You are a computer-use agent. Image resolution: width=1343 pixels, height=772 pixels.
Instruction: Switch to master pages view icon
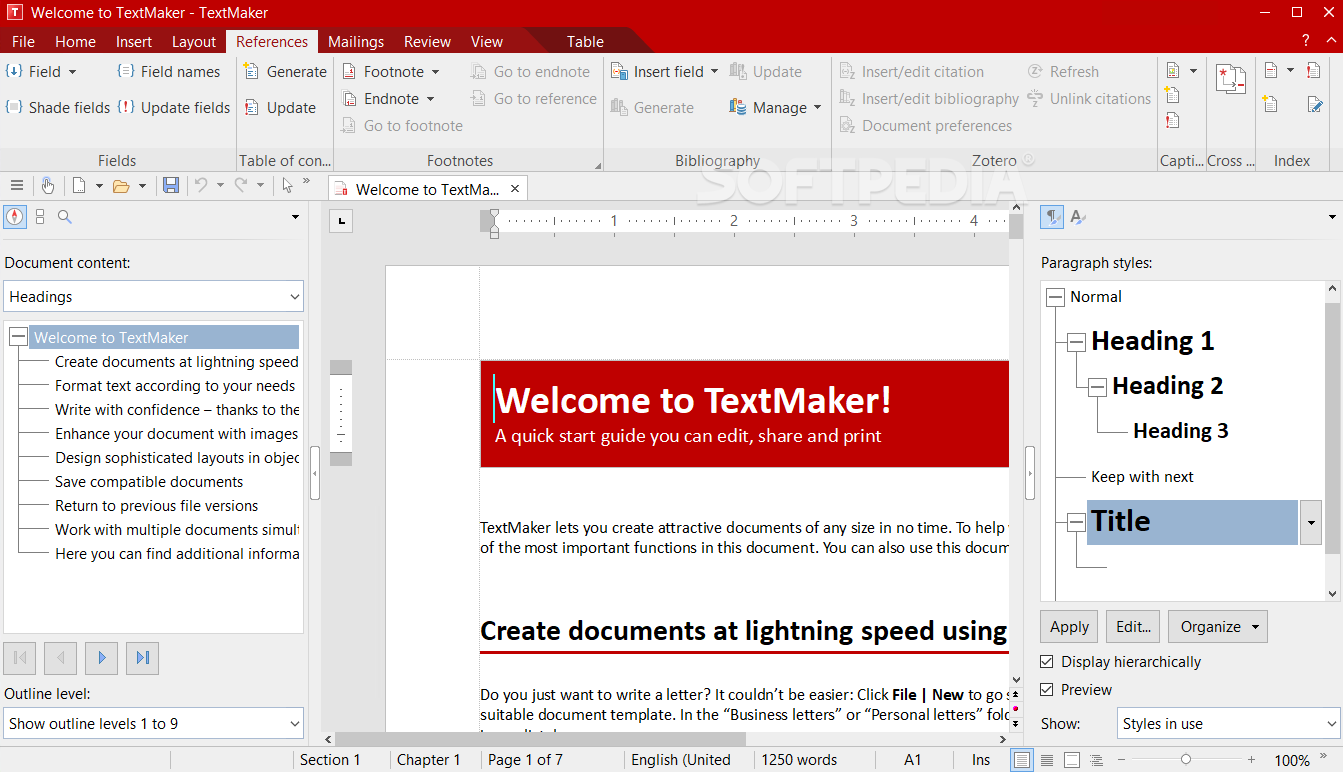tap(1072, 760)
